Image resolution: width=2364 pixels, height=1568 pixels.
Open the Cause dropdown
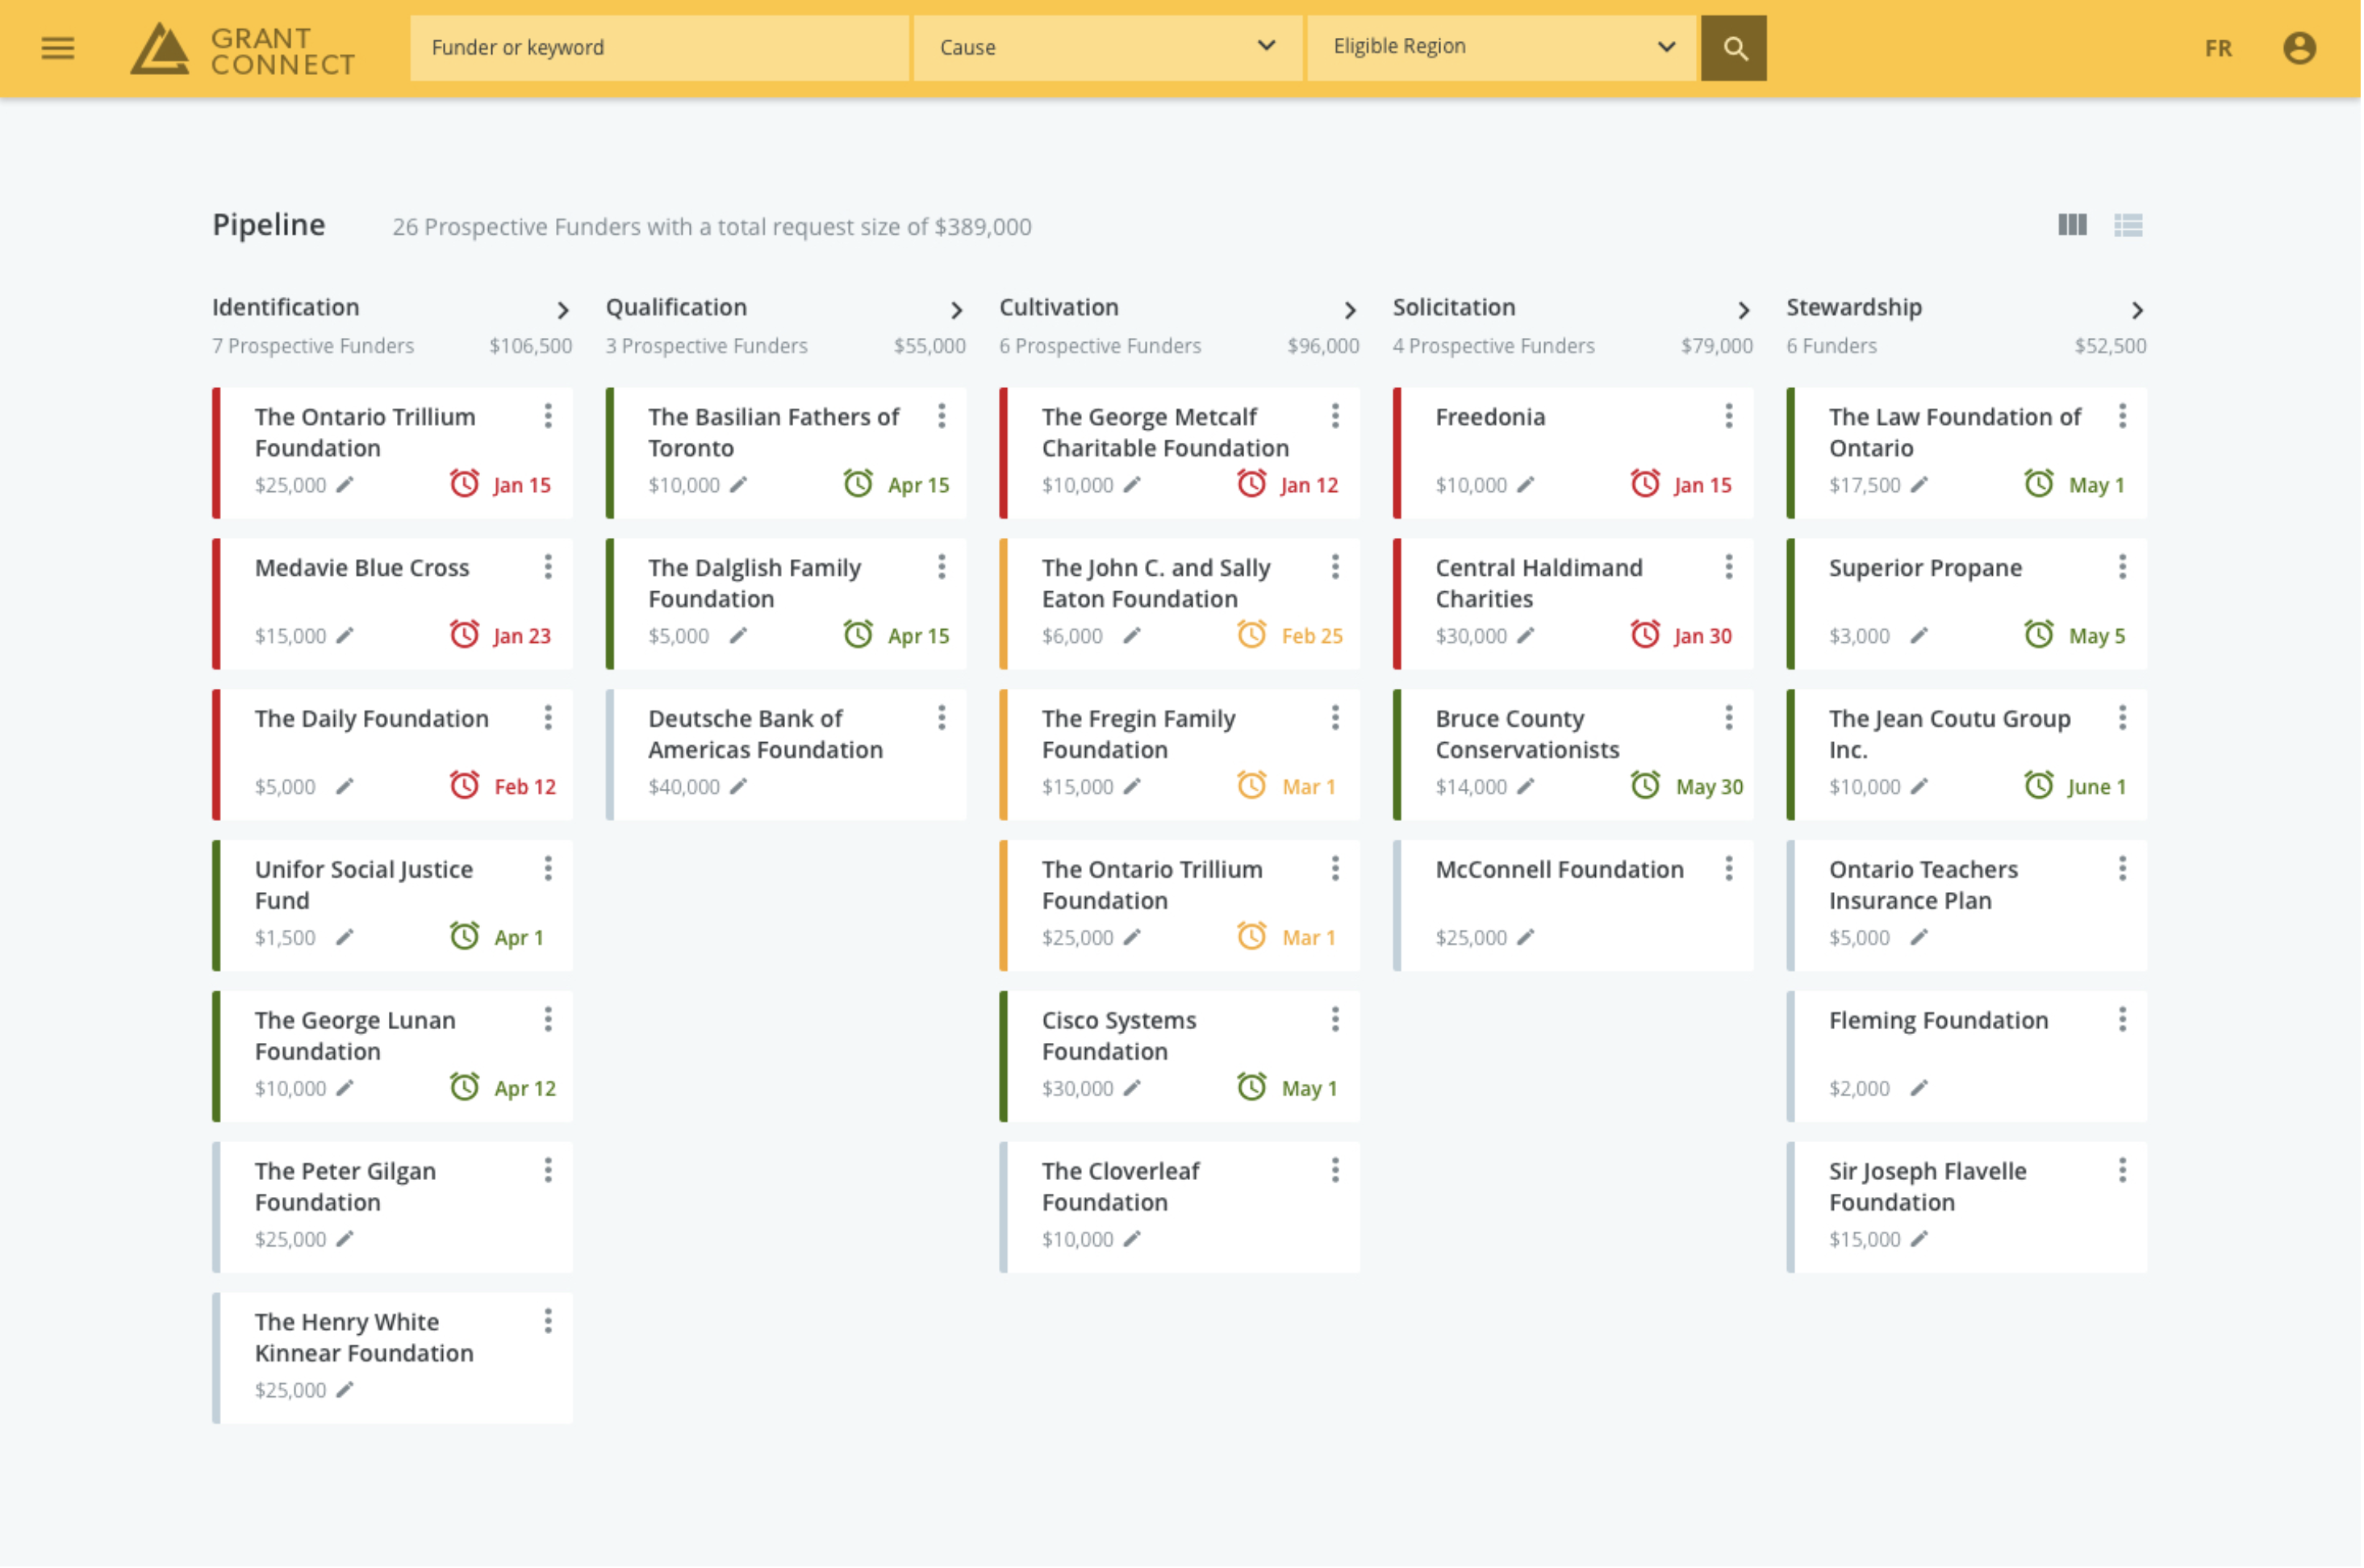coord(1108,47)
